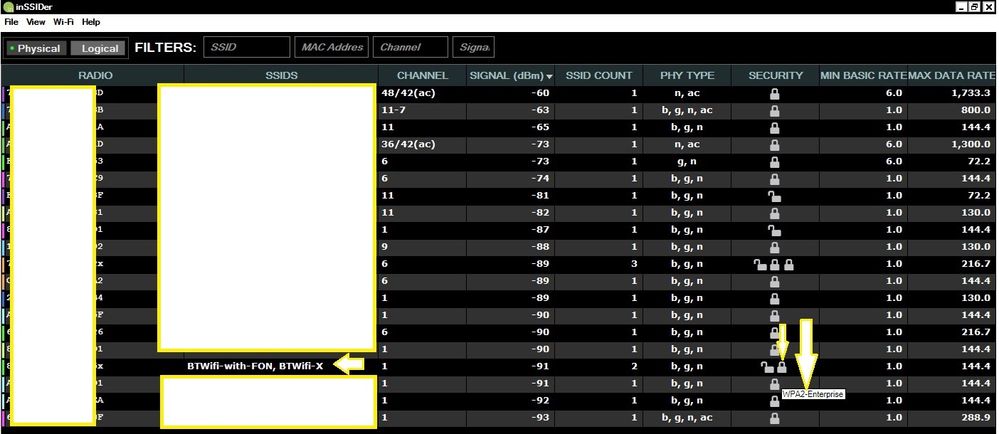
Task: Click the lock icon in the 11-7 channel row
Action: coord(775,110)
